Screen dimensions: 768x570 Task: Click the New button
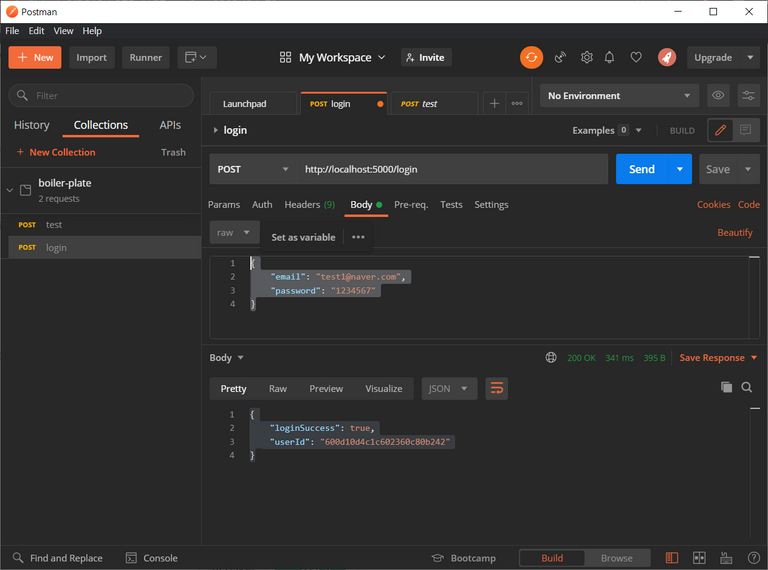click(35, 57)
